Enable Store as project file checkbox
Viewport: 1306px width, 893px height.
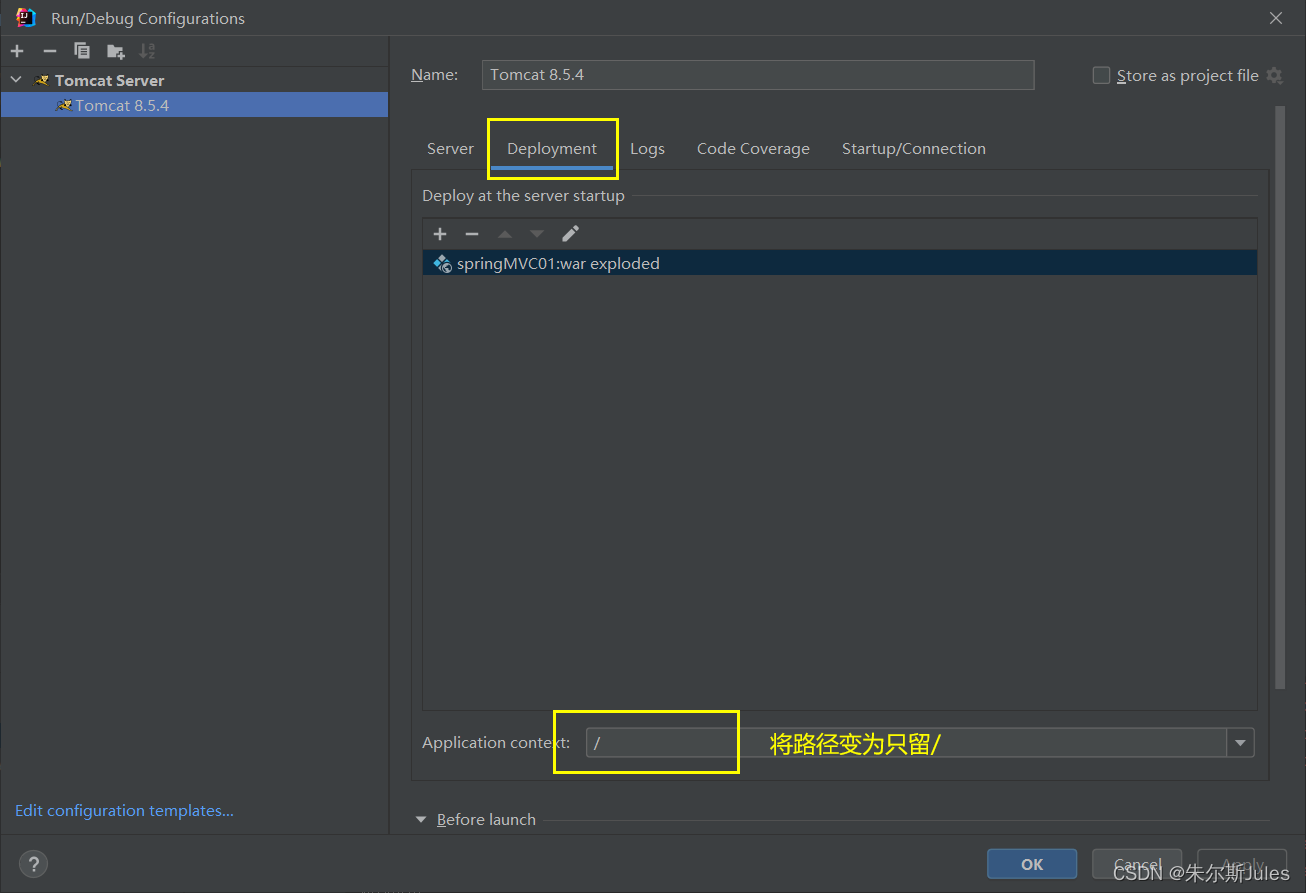[x=1101, y=75]
